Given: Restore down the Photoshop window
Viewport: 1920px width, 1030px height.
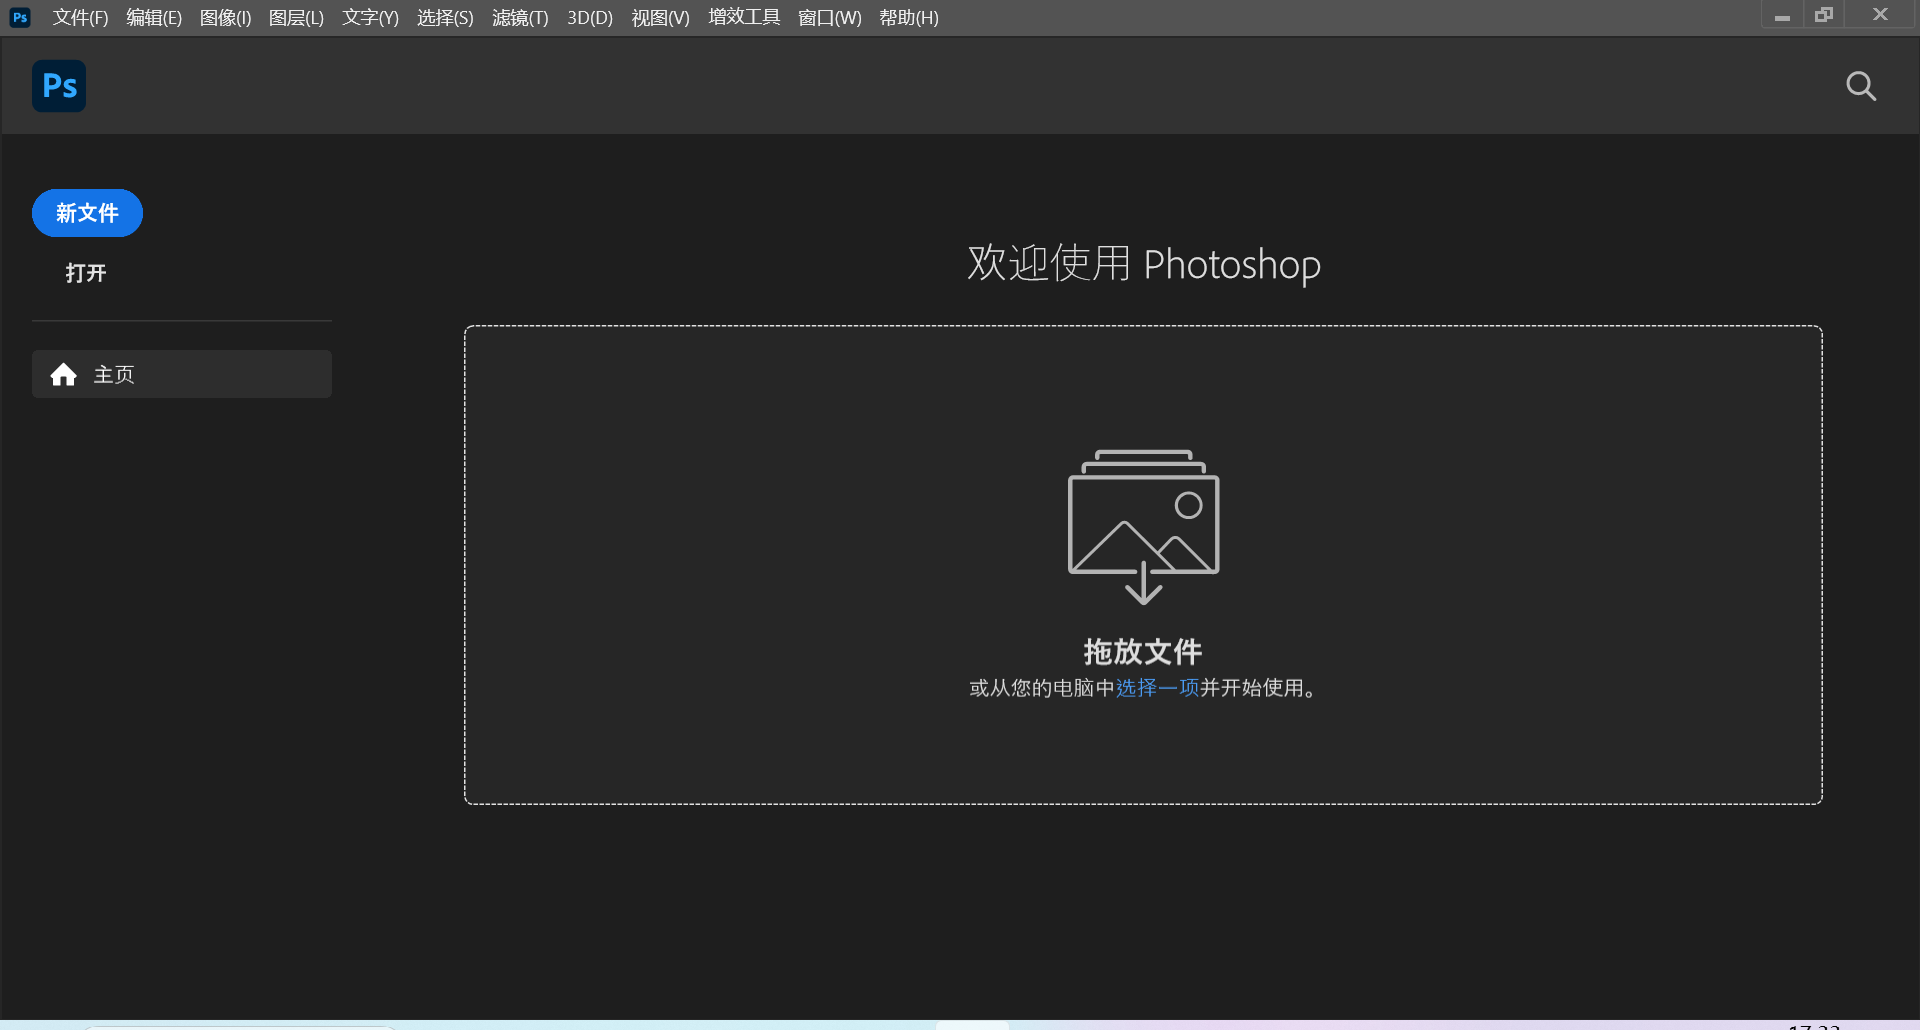Looking at the screenshot, I should pos(1824,15).
